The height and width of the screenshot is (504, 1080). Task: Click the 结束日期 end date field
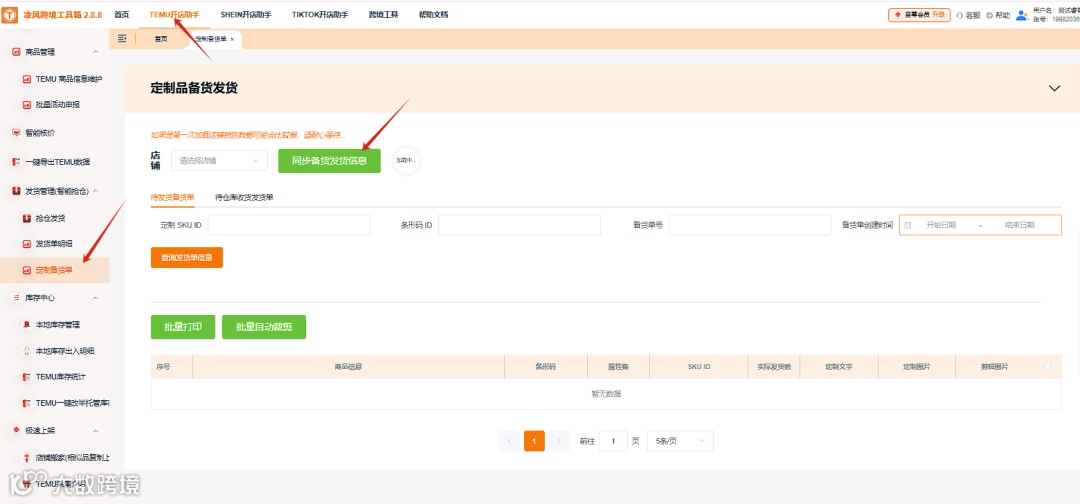click(x=1019, y=225)
